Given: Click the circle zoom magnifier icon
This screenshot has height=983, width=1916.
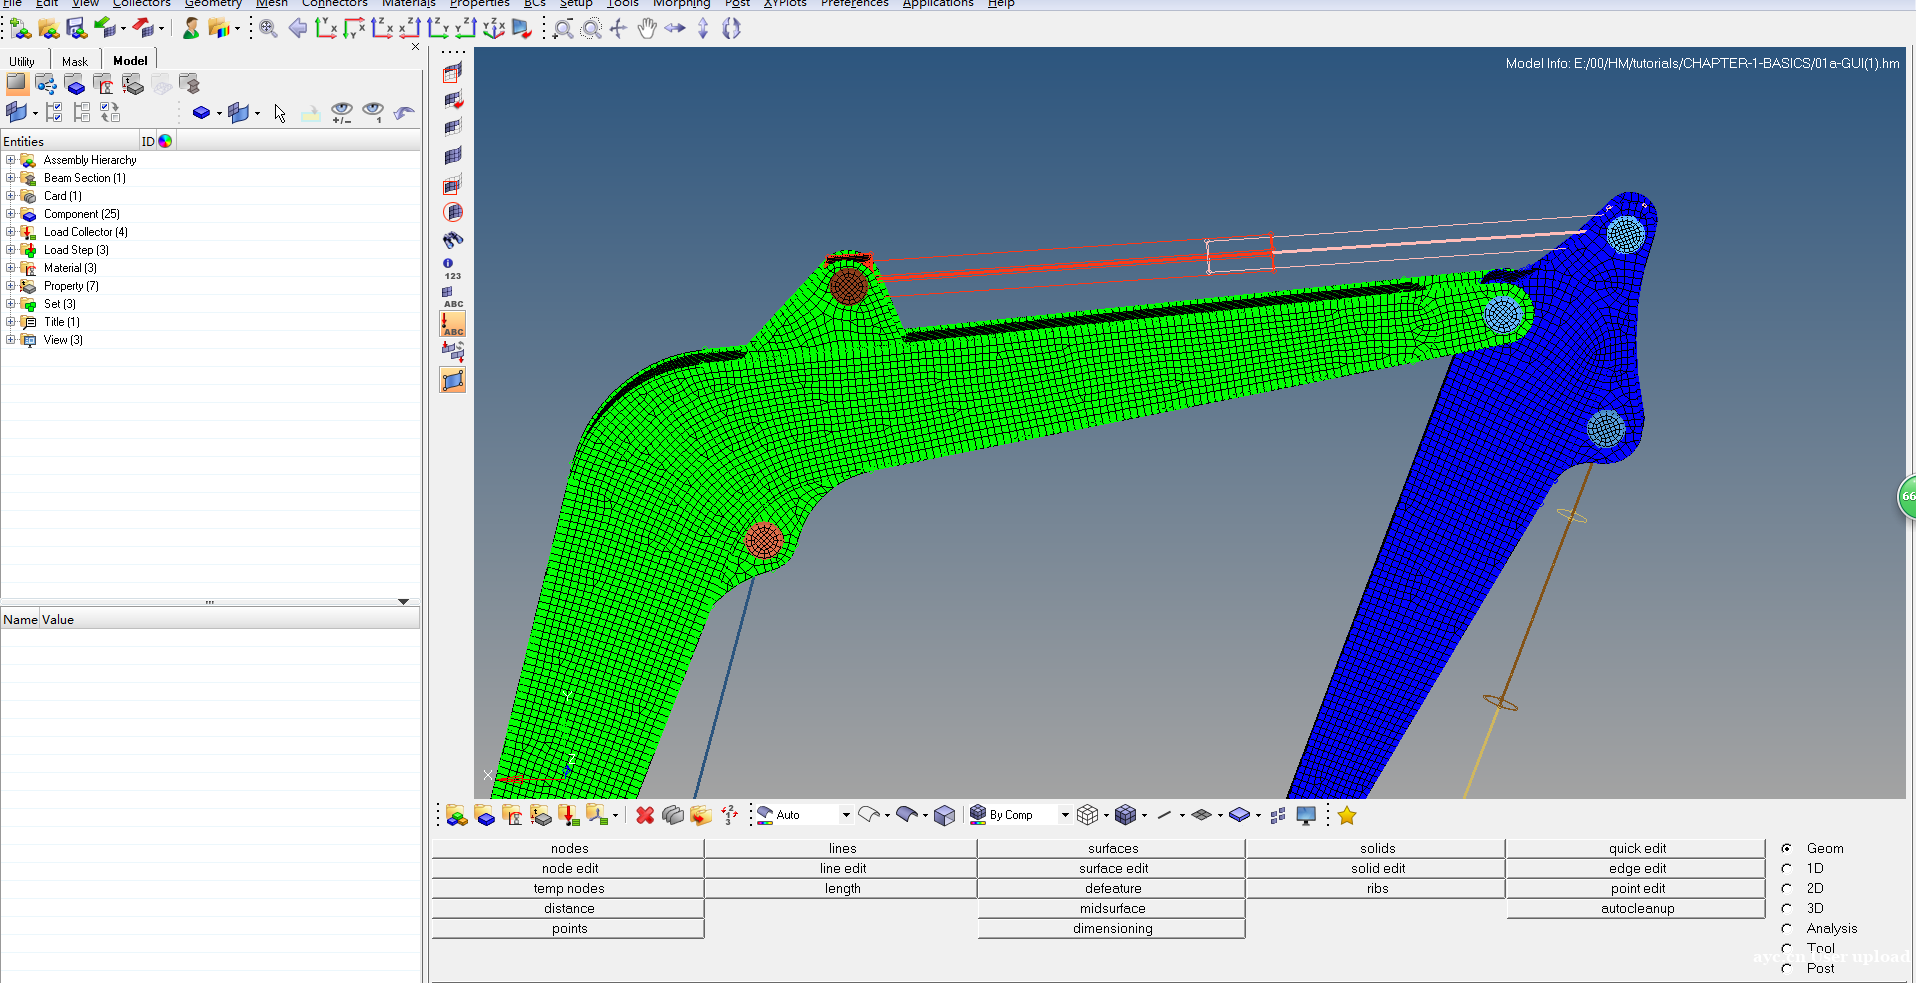Looking at the screenshot, I should (591, 29).
